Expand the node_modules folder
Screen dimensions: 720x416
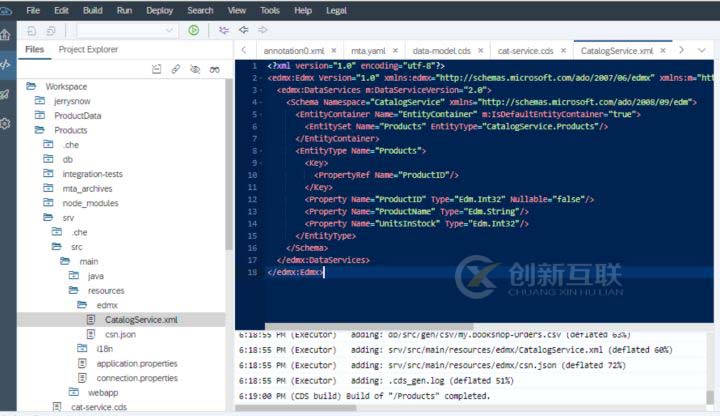pos(48,202)
